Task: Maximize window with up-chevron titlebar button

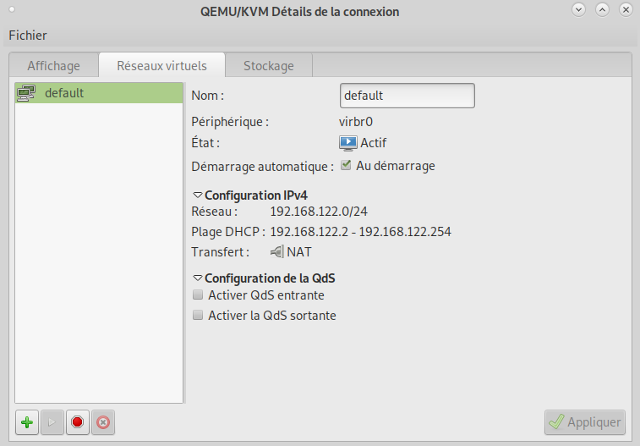Action: [x=602, y=9]
